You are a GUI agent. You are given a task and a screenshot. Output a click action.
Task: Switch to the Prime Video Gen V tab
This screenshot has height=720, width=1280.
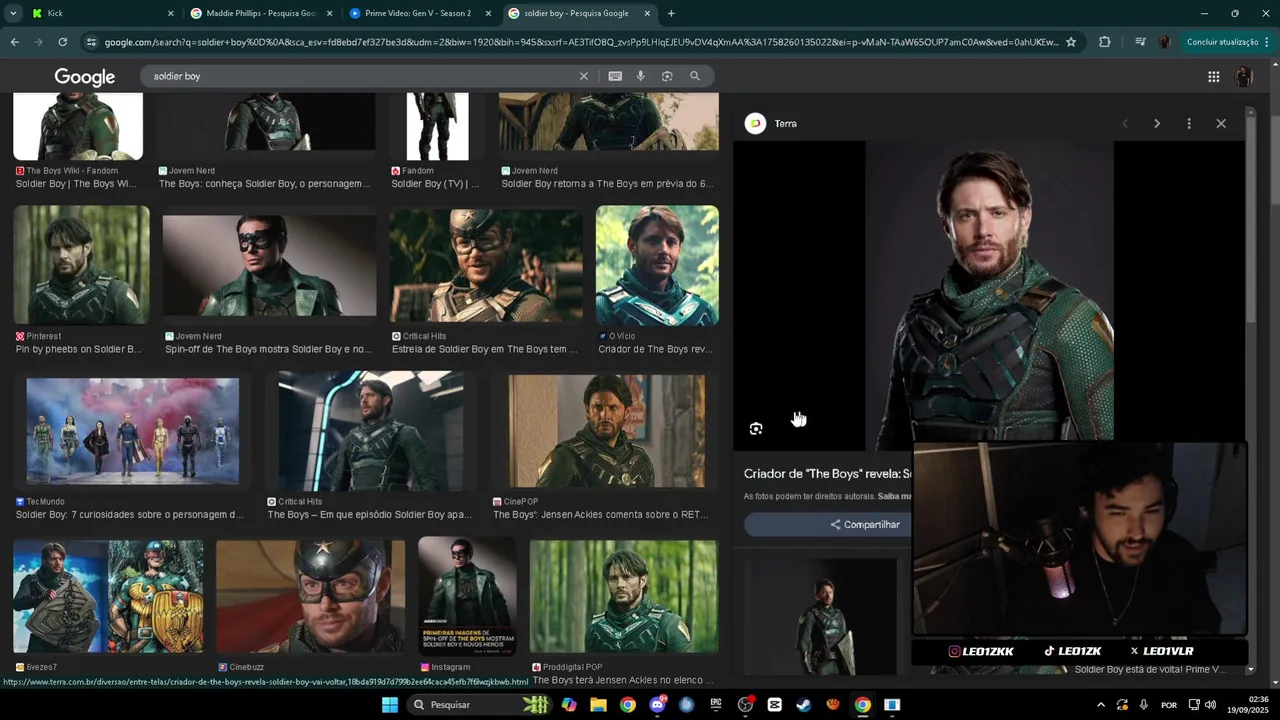tap(418, 13)
